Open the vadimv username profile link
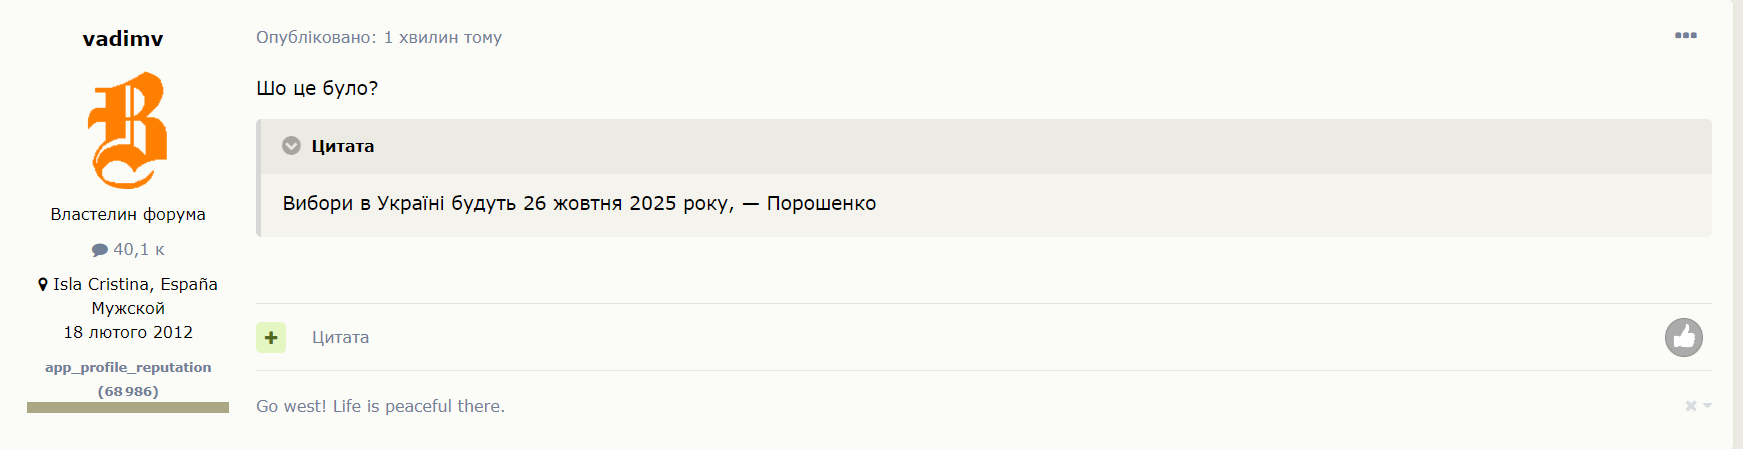Image resolution: width=1743 pixels, height=449 pixels. click(x=123, y=39)
